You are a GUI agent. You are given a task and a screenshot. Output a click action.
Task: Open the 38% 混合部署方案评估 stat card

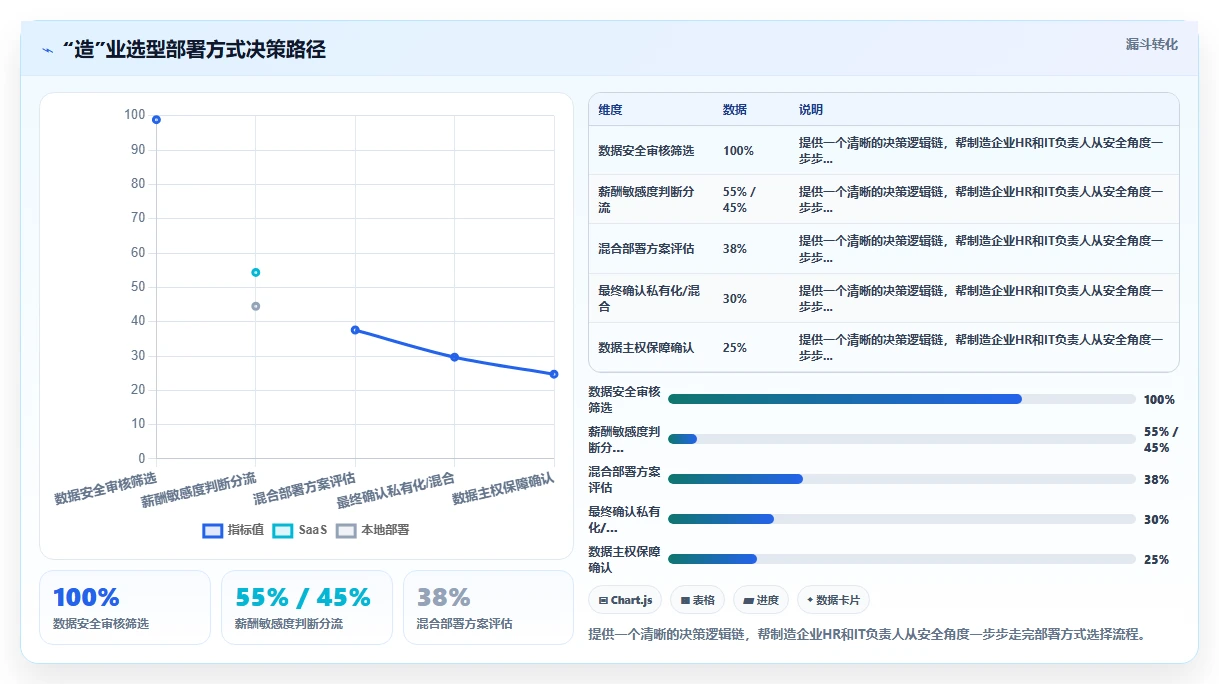[x=488, y=607]
